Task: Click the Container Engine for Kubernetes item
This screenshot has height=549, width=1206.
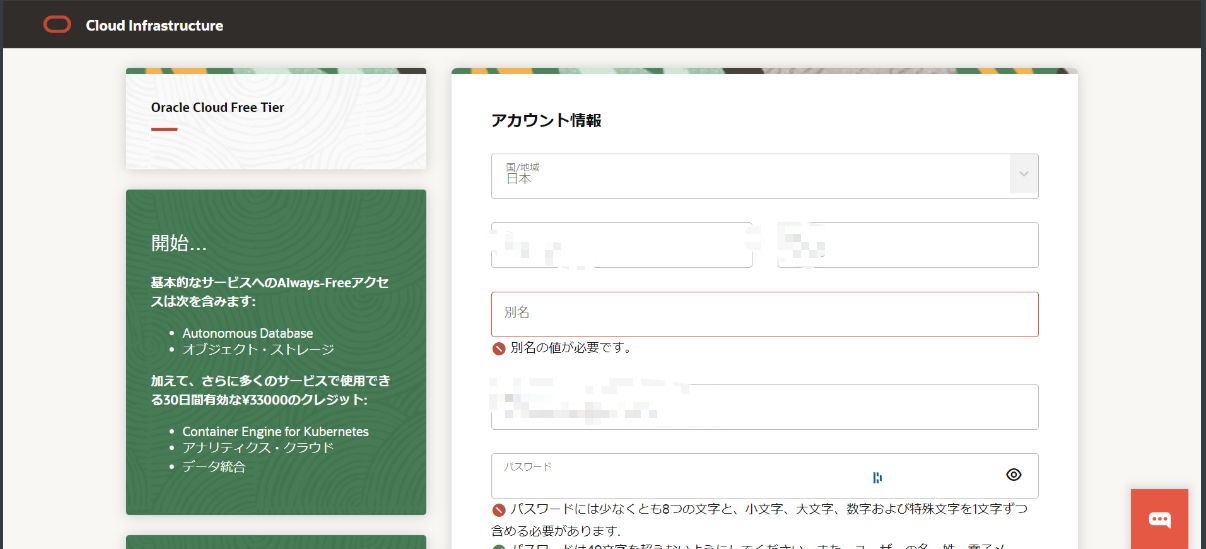Action: tap(275, 431)
